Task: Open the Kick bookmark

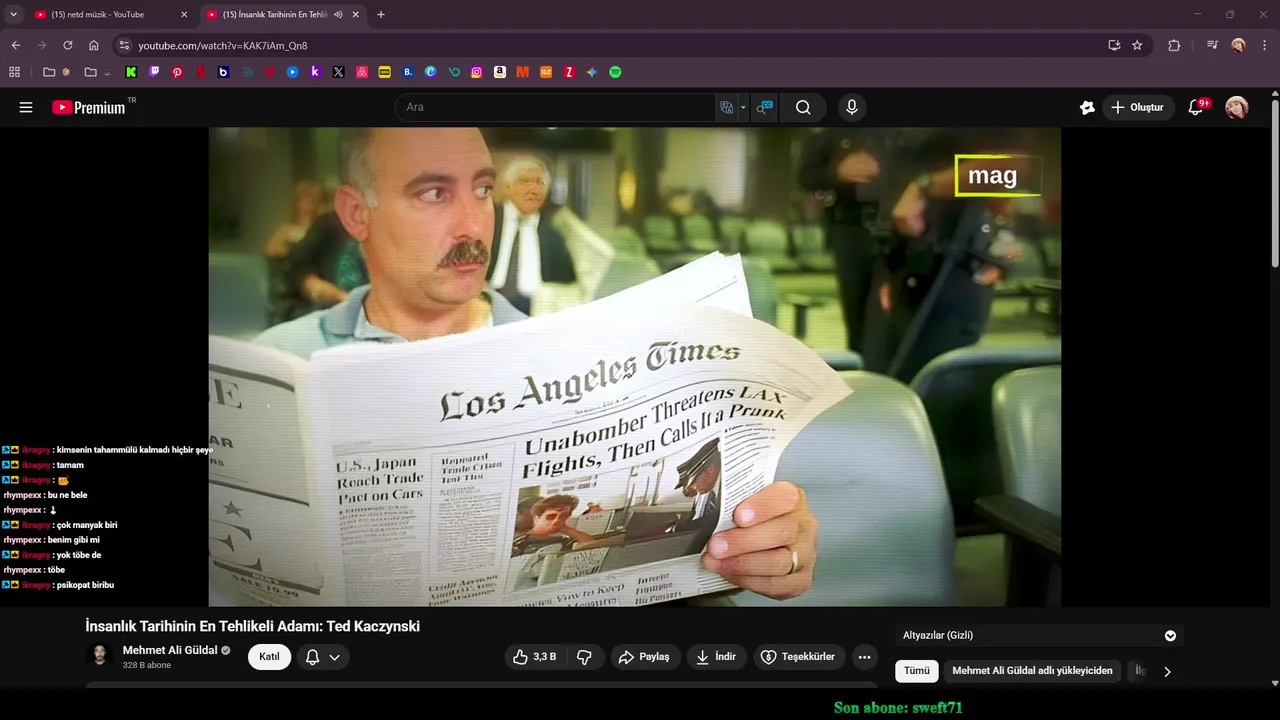Action: [x=131, y=72]
